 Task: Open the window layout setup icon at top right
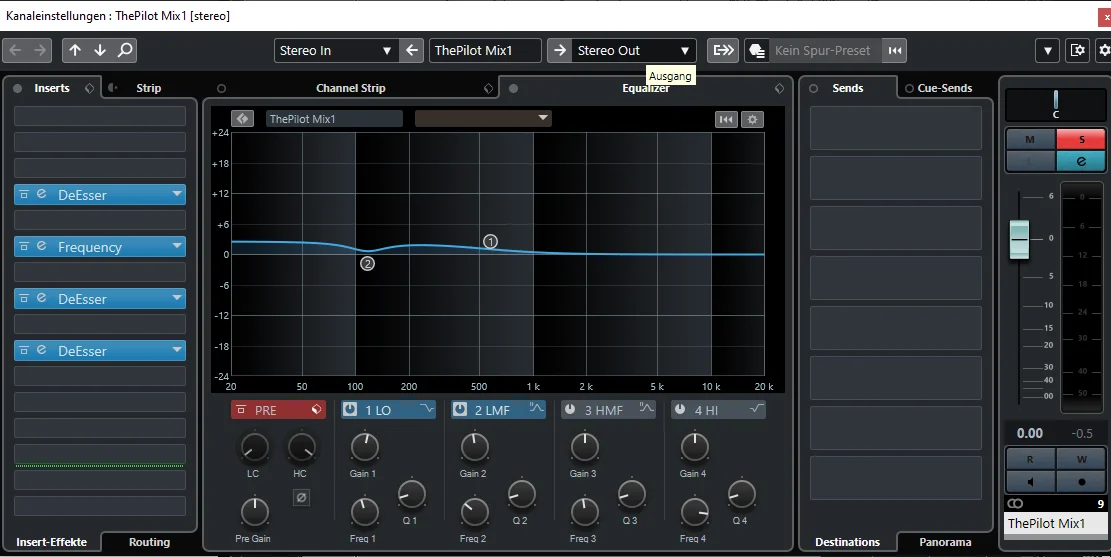point(1078,50)
